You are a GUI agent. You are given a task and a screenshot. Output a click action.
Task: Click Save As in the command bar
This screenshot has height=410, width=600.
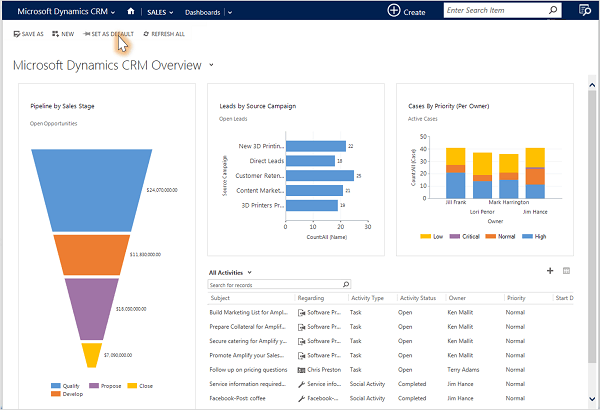click(28, 34)
